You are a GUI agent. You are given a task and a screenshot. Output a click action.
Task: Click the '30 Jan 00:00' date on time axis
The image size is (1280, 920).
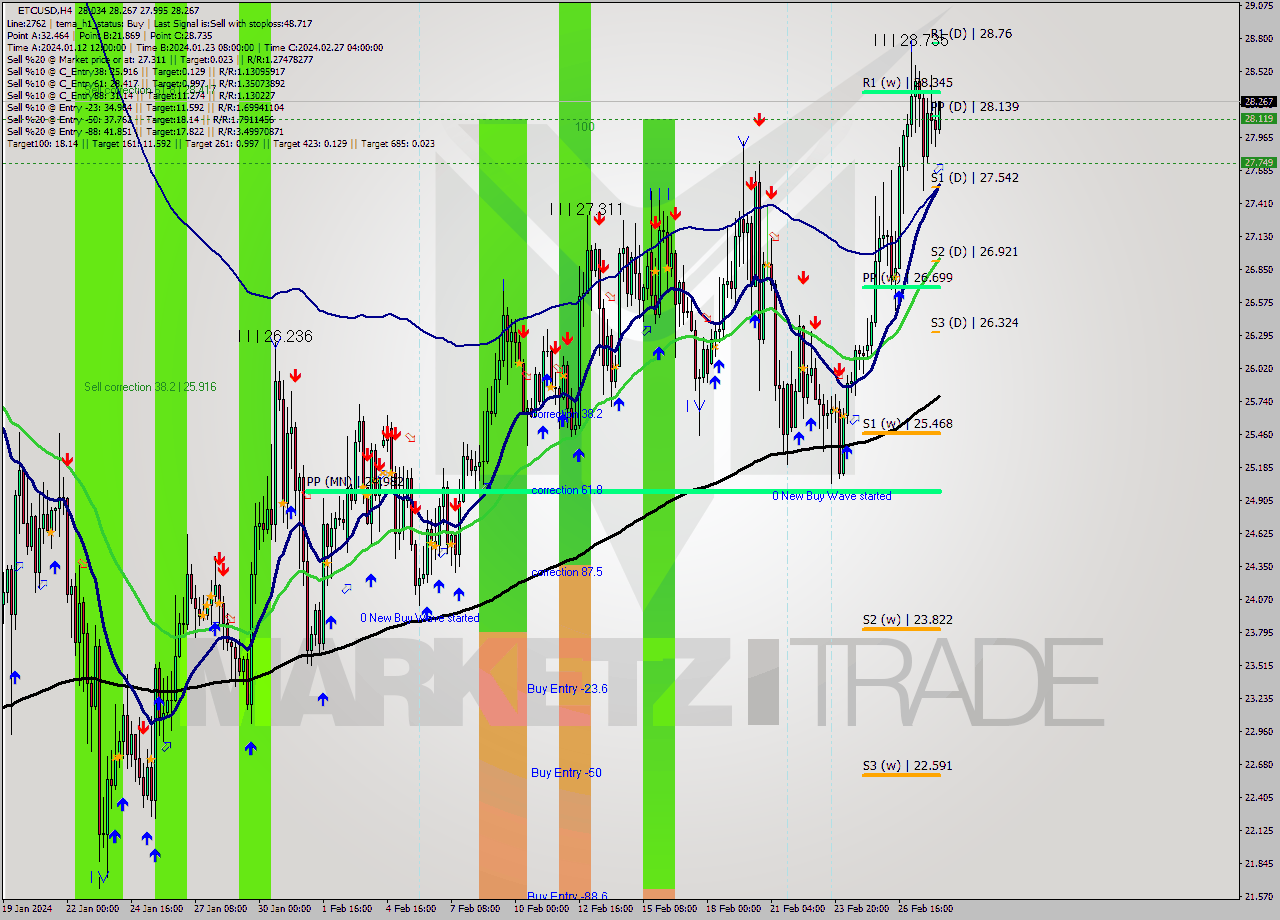(x=285, y=909)
